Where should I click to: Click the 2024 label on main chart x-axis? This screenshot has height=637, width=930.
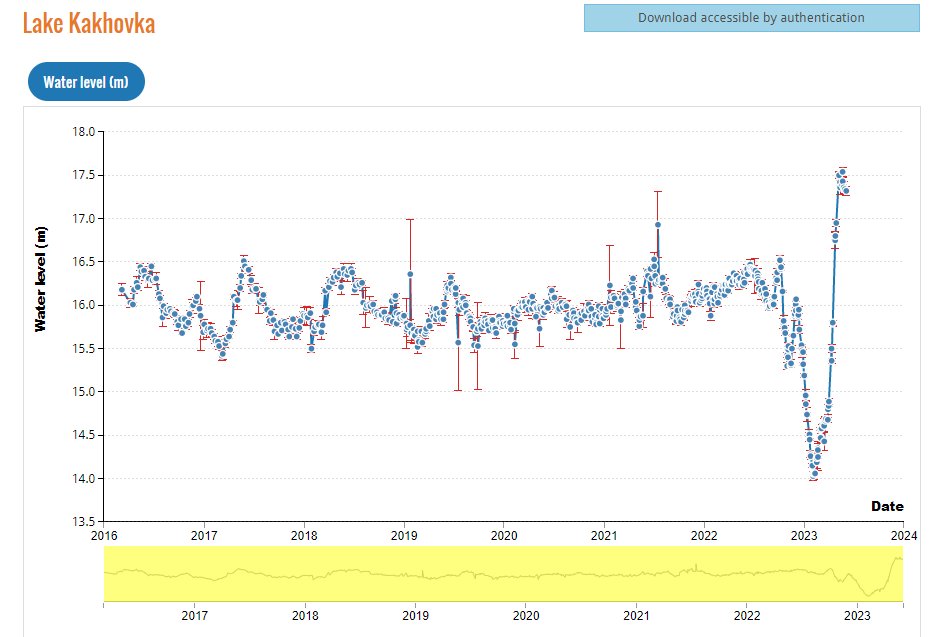click(903, 535)
